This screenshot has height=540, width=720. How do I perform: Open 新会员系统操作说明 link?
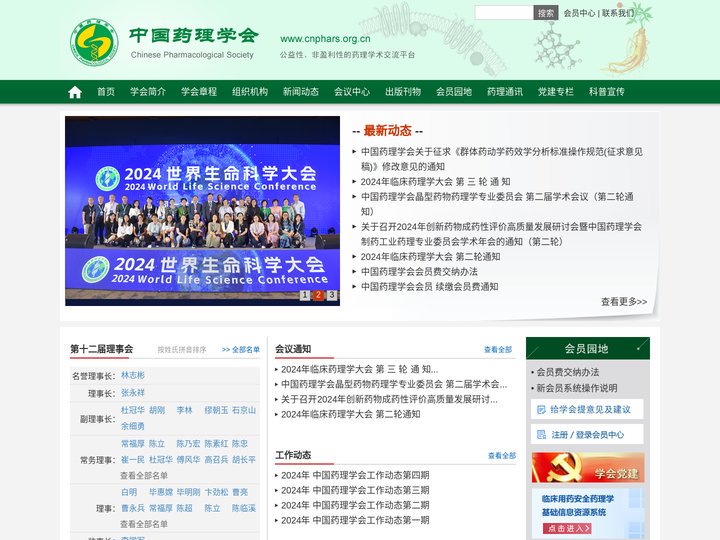point(577,388)
